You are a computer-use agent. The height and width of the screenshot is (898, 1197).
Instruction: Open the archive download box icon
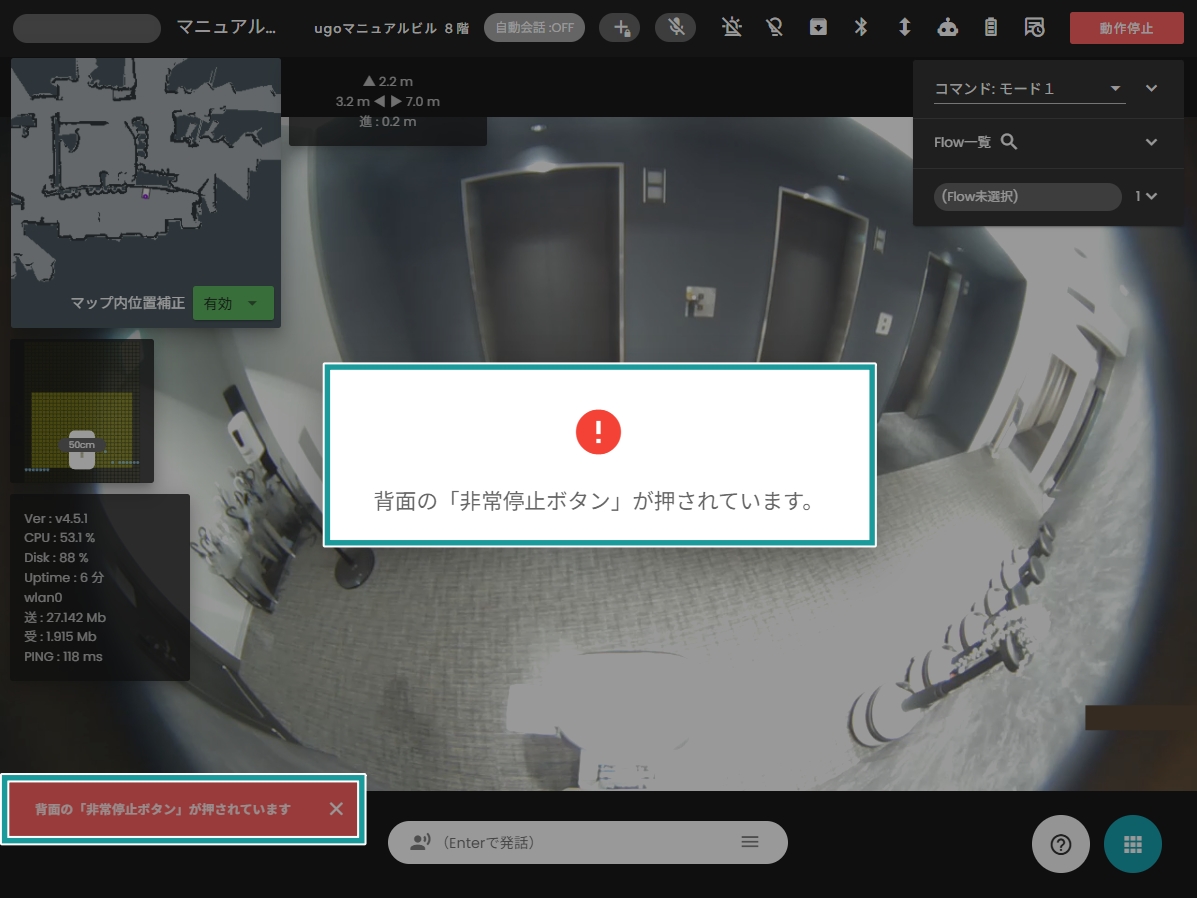point(818,27)
